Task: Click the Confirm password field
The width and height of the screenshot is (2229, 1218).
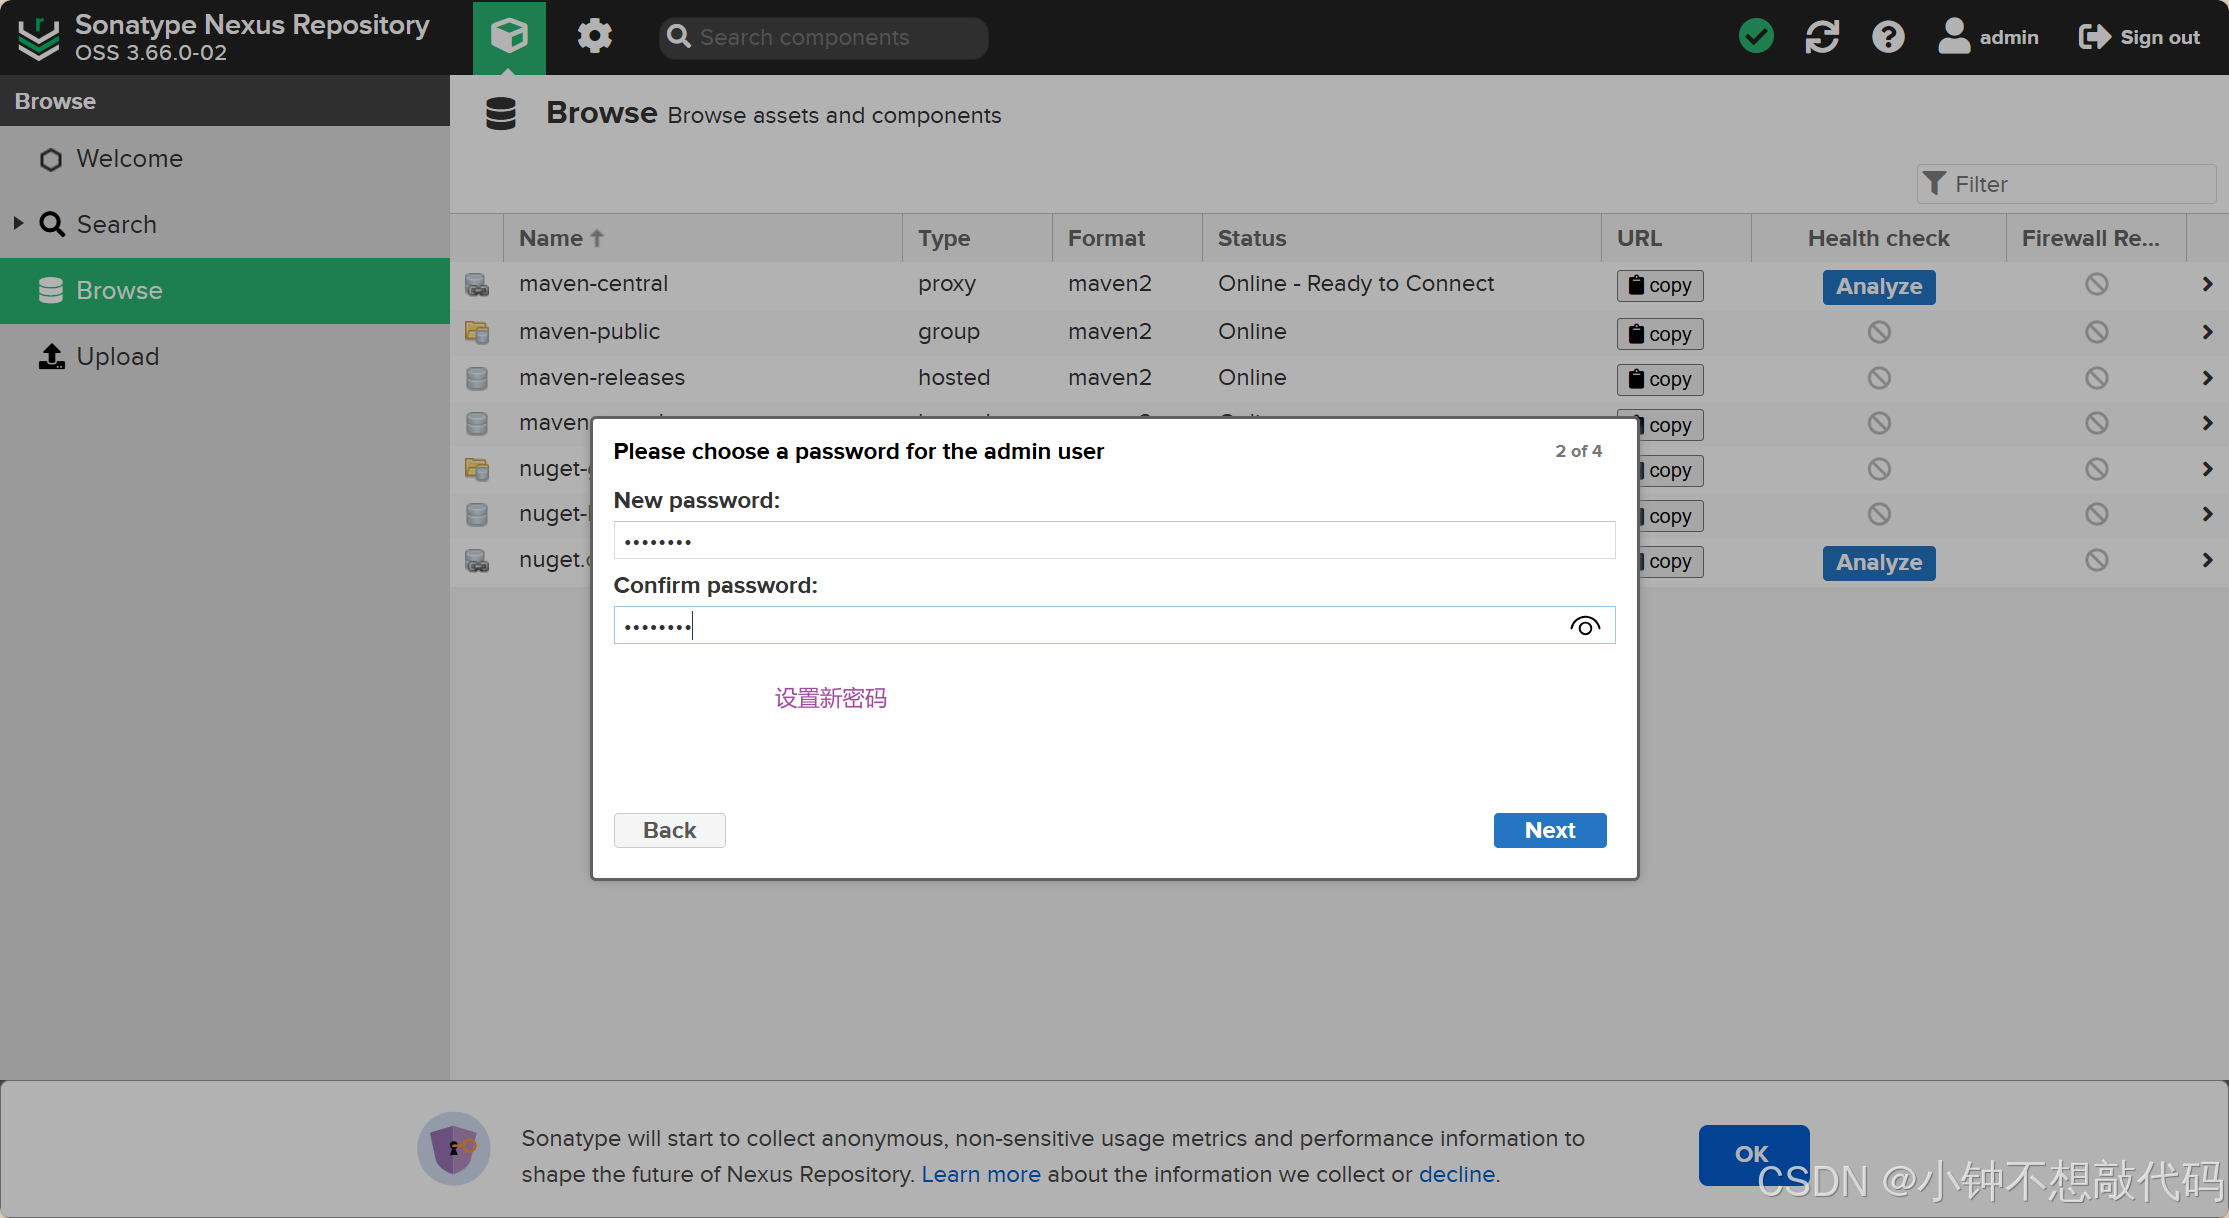Action: [1114, 626]
